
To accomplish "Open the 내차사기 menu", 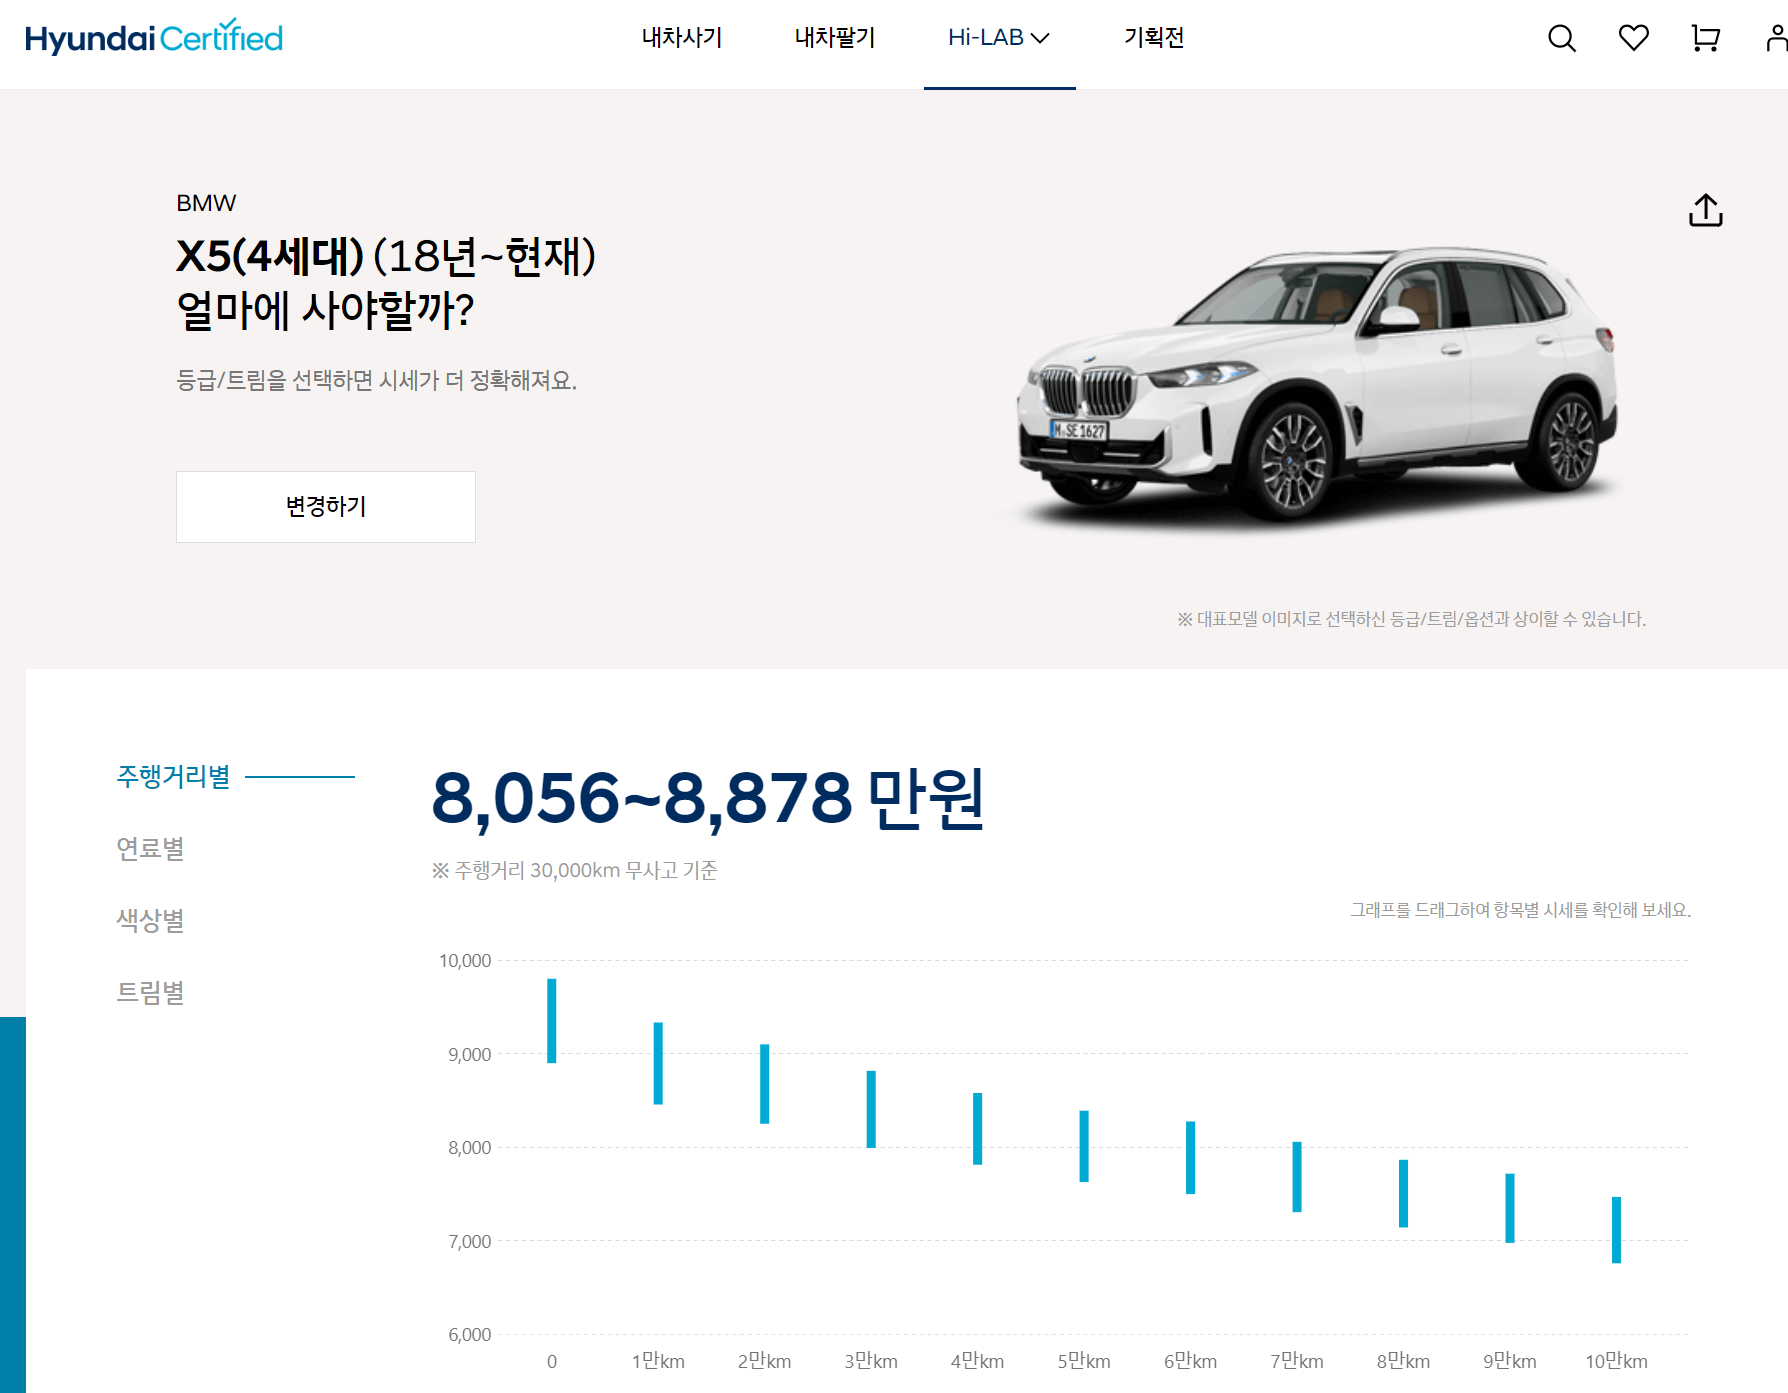I will pyautogui.click(x=682, y=38).
